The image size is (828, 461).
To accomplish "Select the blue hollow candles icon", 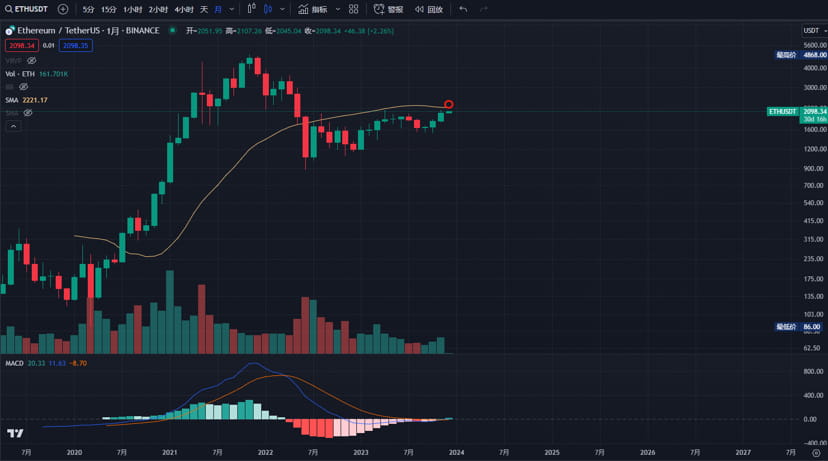I will (x=268, y=9).
